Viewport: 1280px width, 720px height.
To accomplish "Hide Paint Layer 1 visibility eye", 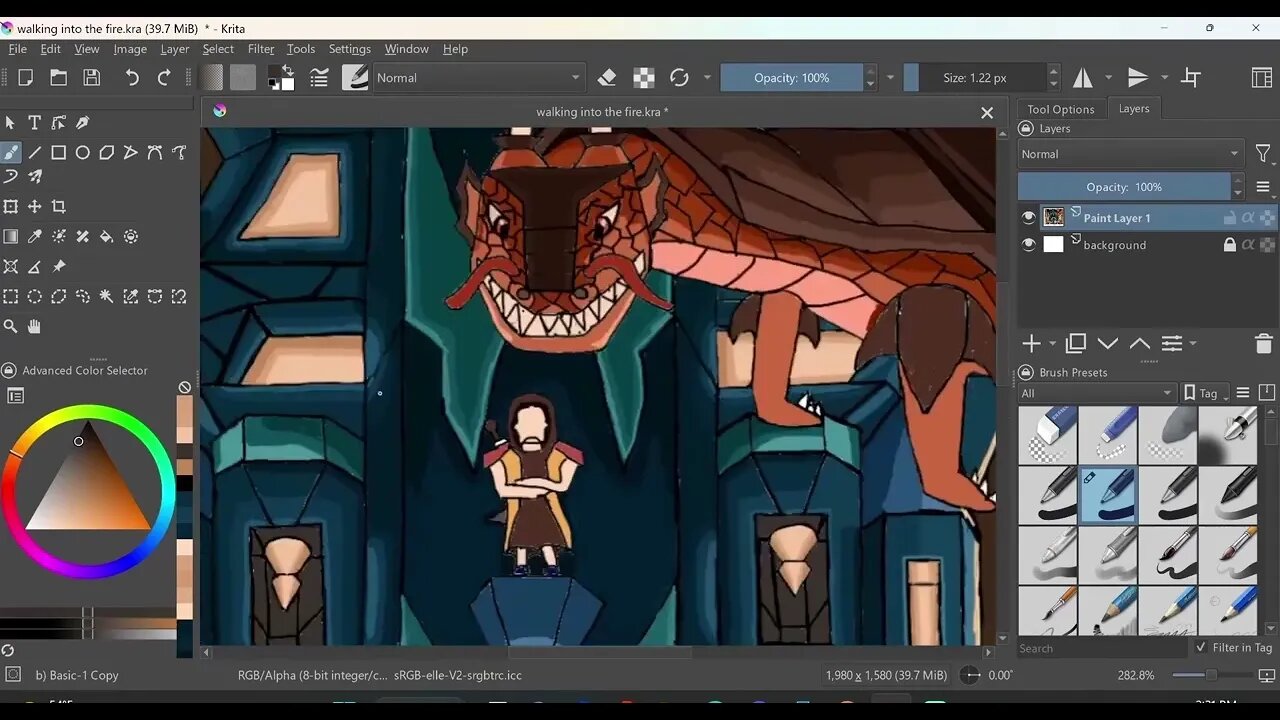I will pyautogui.click(x=1029, y=217).
